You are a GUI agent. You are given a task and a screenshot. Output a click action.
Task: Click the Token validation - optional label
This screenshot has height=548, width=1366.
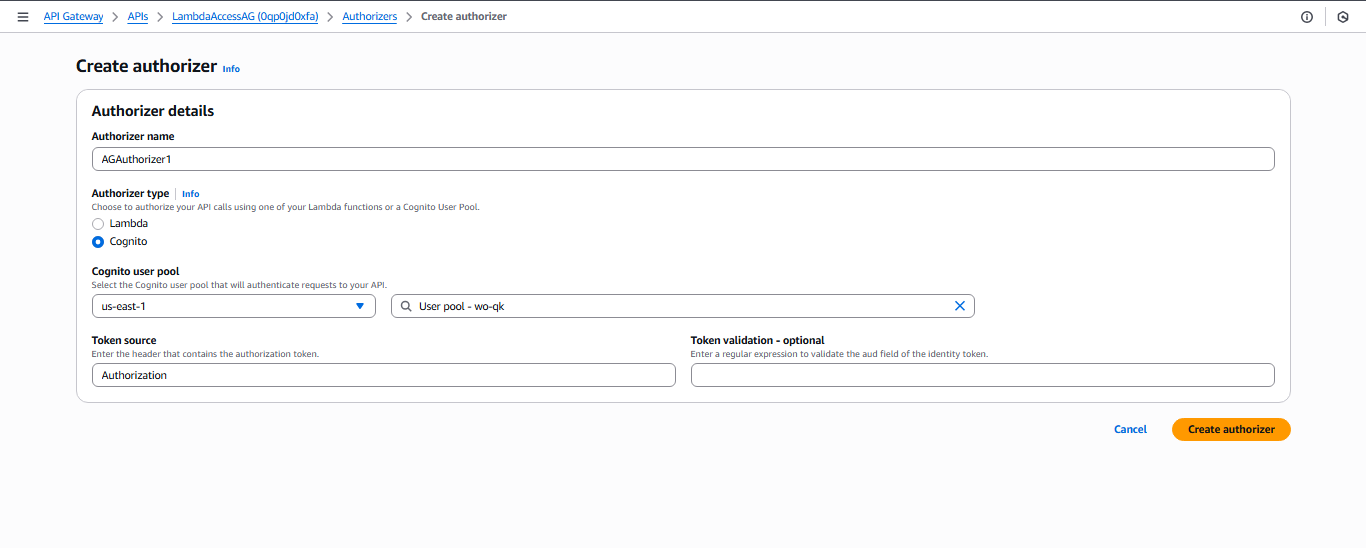click(757, 340)
